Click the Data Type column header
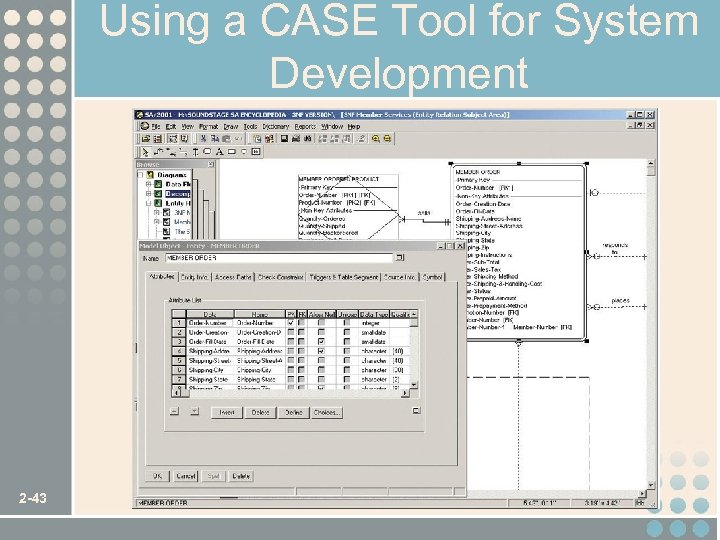720x540 pixels. coord(374,314)
